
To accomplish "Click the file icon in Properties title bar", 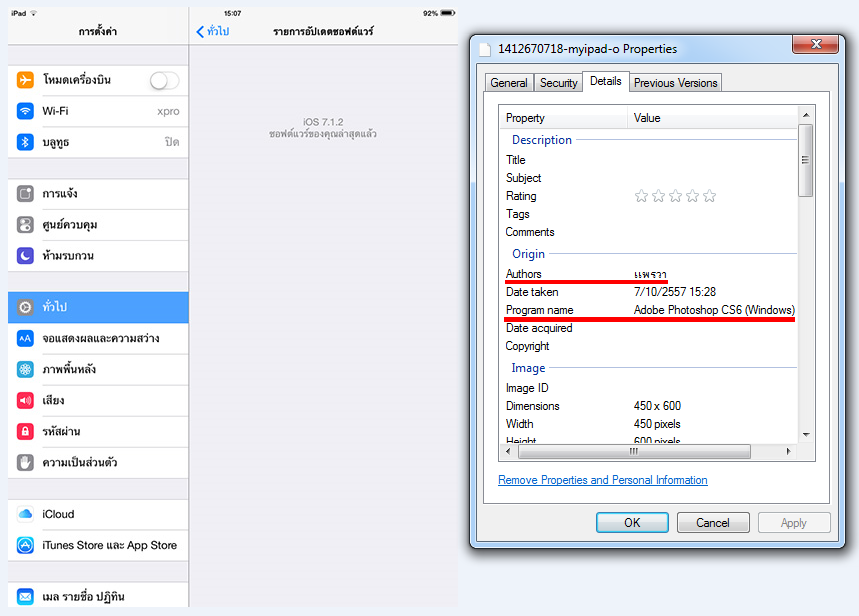I will click(x=485, y=49).
